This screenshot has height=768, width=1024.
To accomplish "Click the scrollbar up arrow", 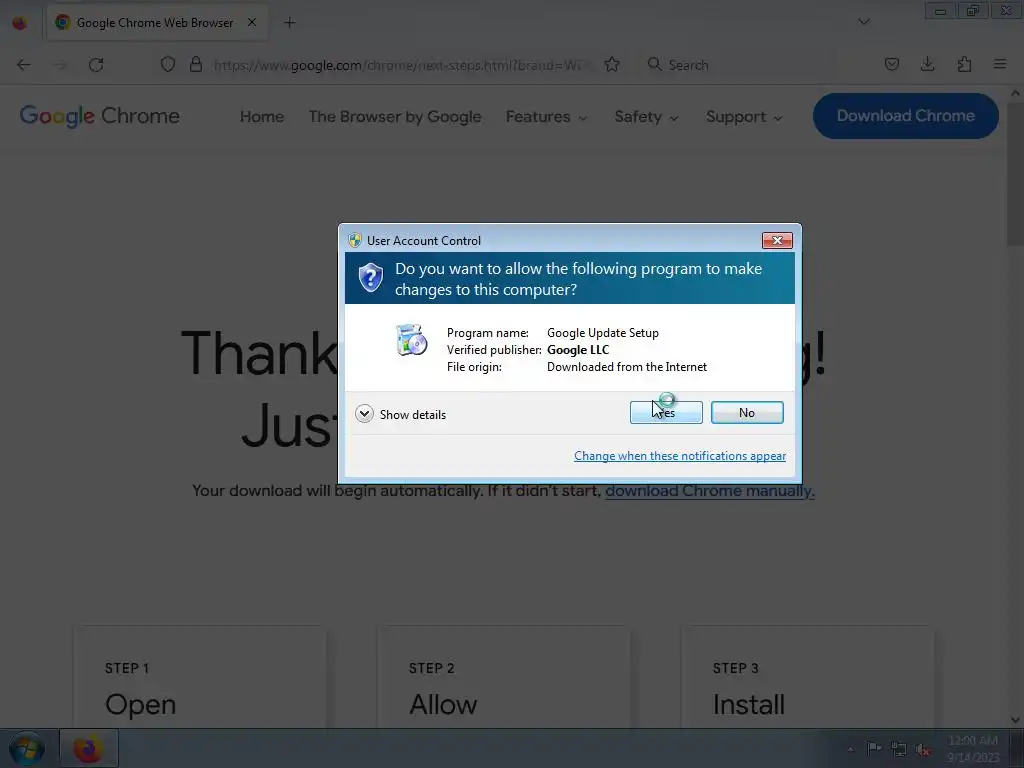I will pos(1015,93).
